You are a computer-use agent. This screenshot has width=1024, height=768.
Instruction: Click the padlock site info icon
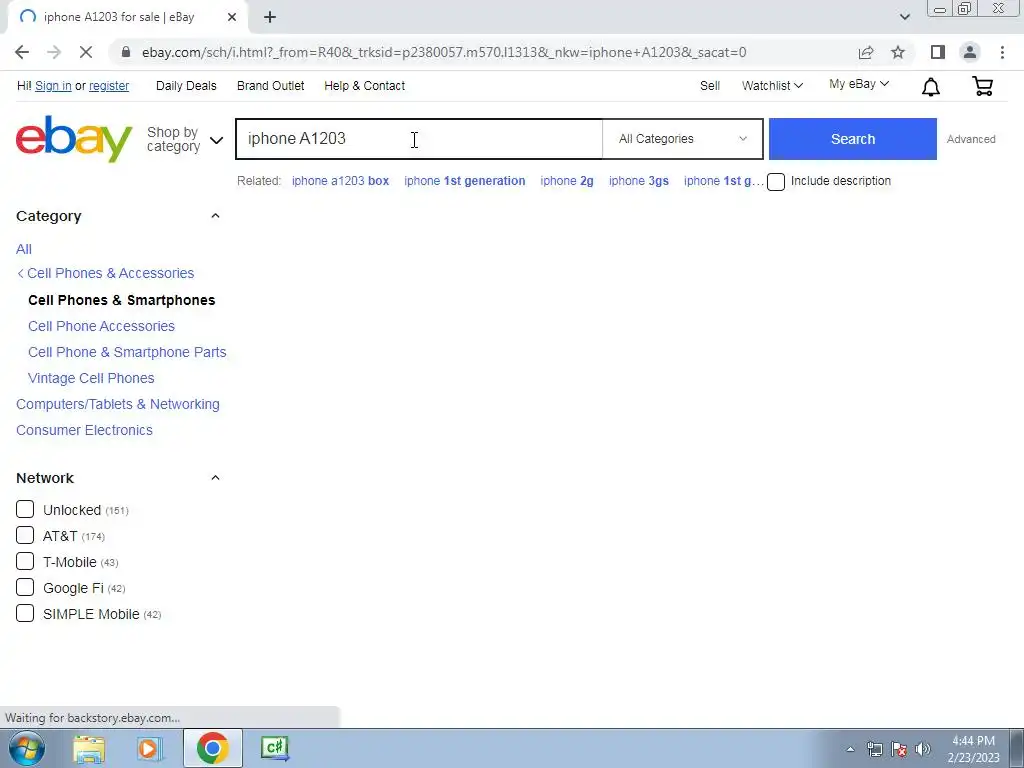click(126, 52)
